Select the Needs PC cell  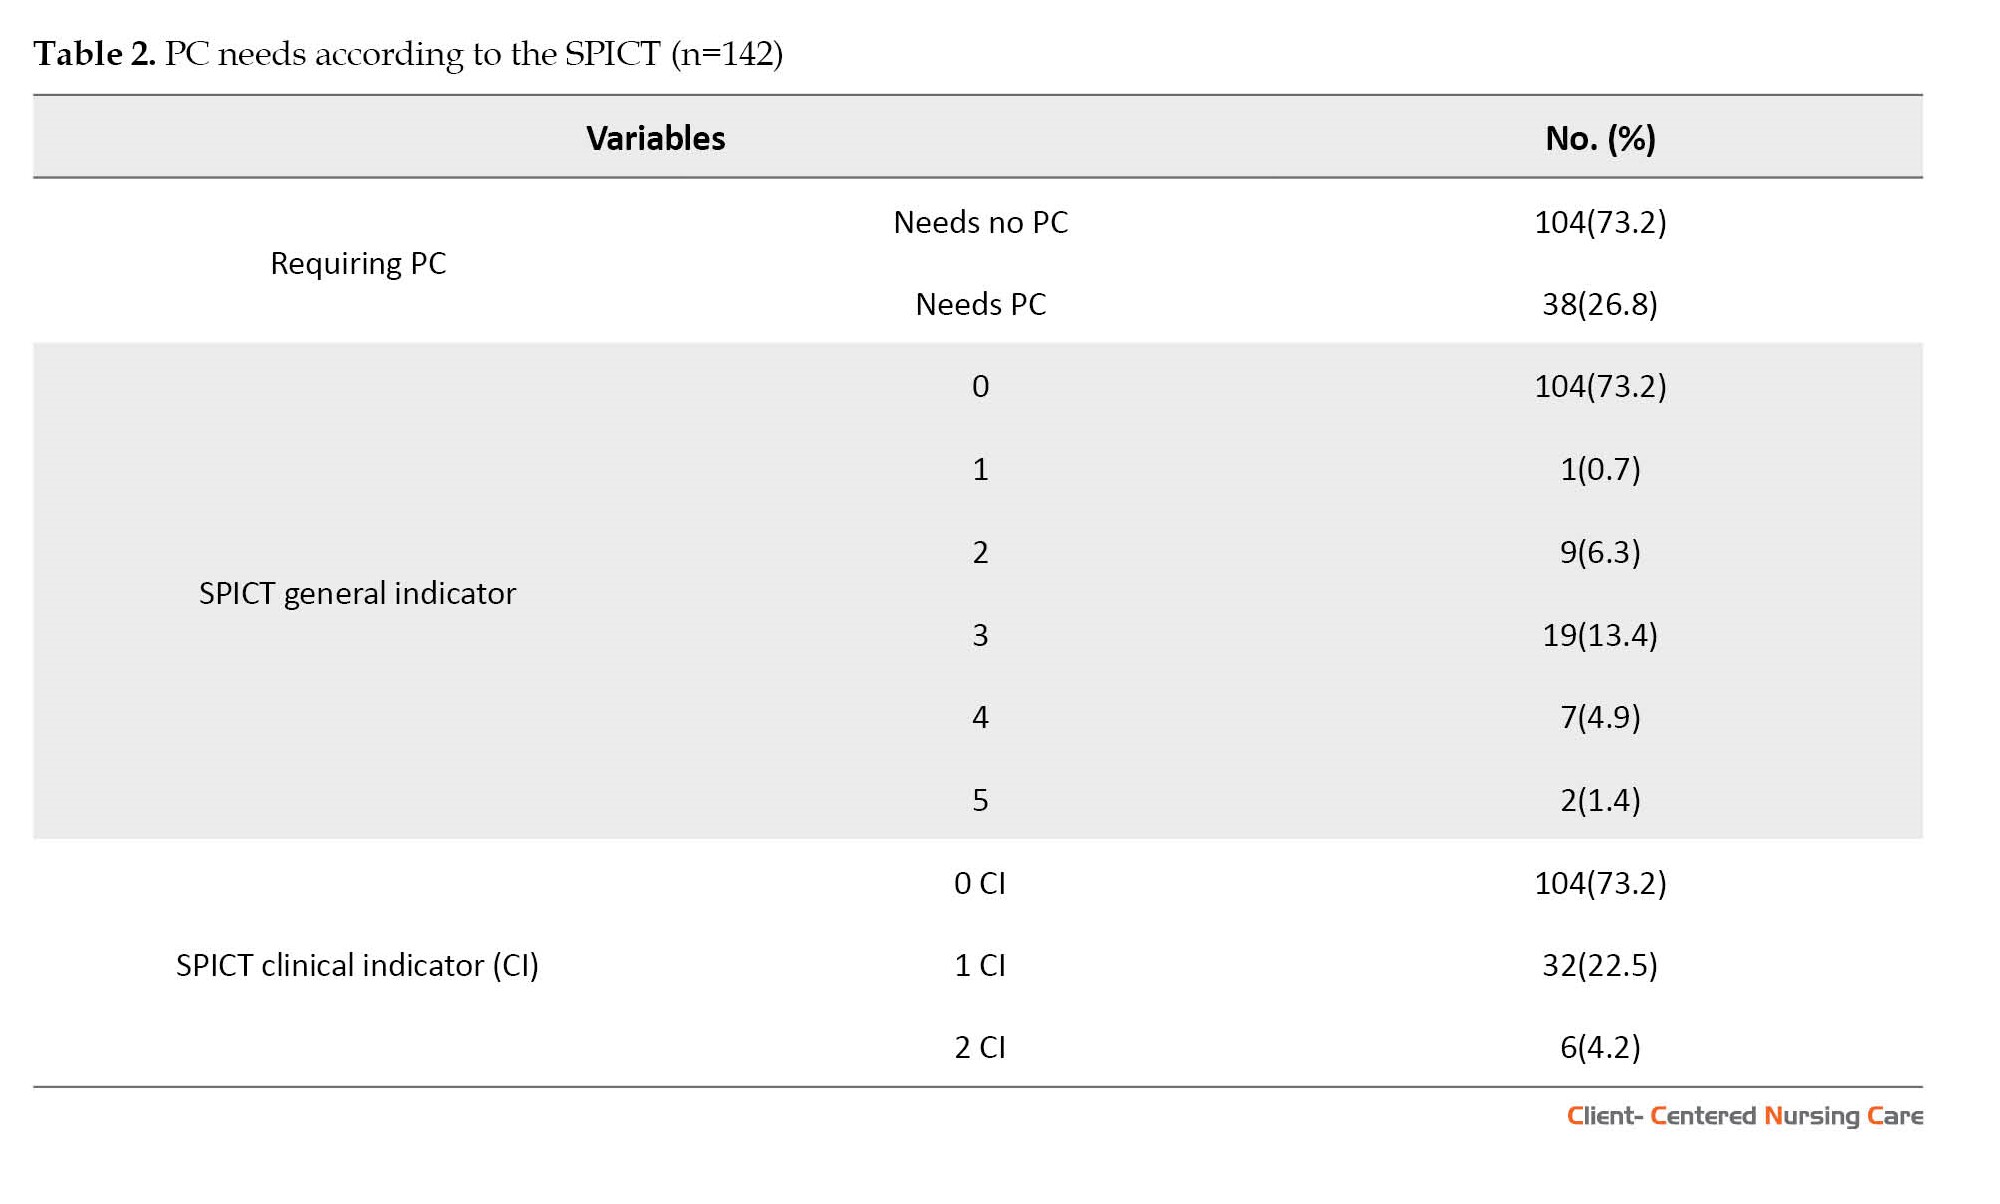click(x=980, y=304)
